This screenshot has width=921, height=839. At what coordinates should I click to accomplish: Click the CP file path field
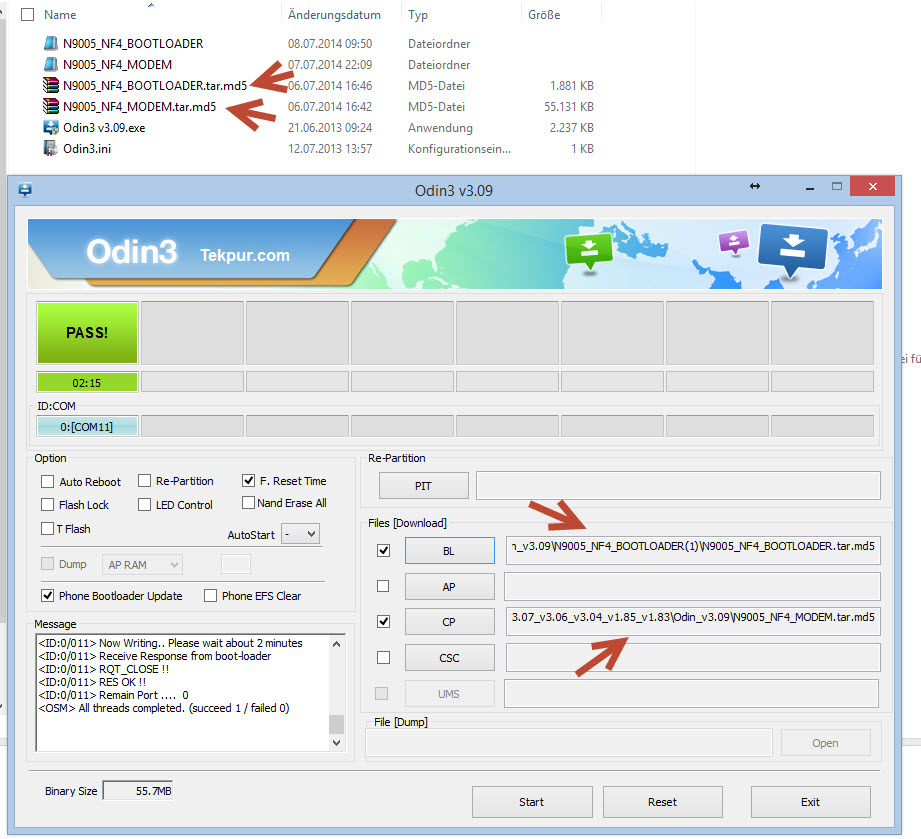pyautogui.click(x=693, y=622)
